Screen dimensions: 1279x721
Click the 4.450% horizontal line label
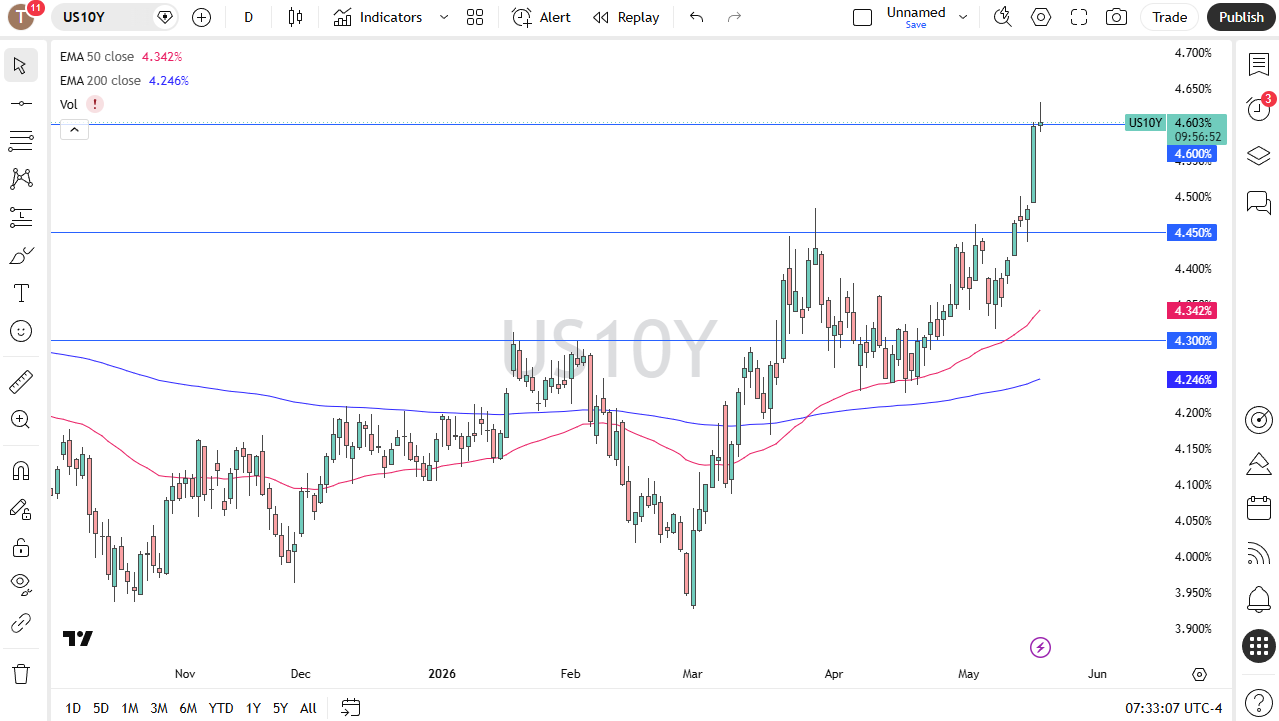tap(1191, 233)
